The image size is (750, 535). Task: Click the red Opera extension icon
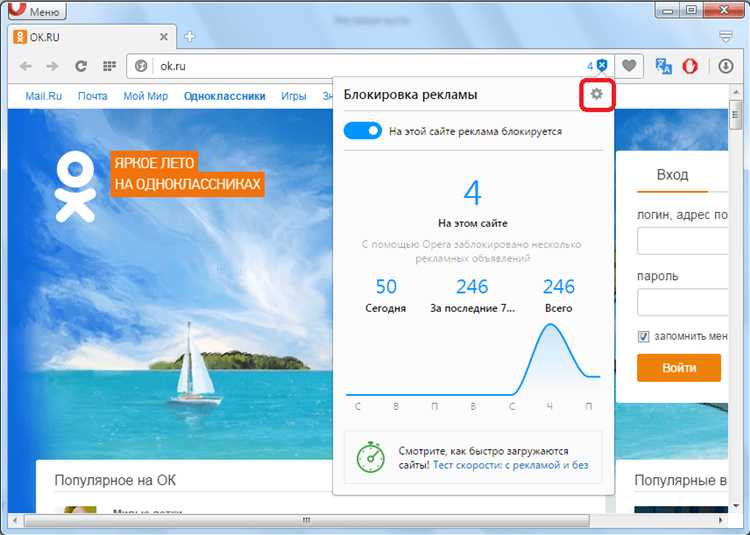pyautogui.click(x=690, y=66)
